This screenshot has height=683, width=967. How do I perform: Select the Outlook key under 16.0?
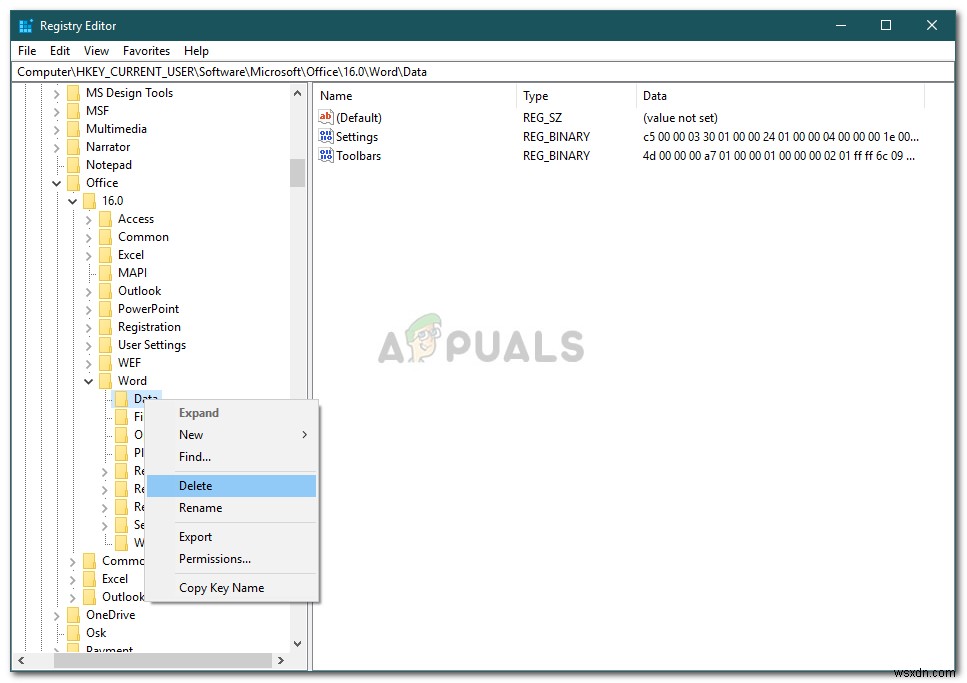tap(139, 291)
